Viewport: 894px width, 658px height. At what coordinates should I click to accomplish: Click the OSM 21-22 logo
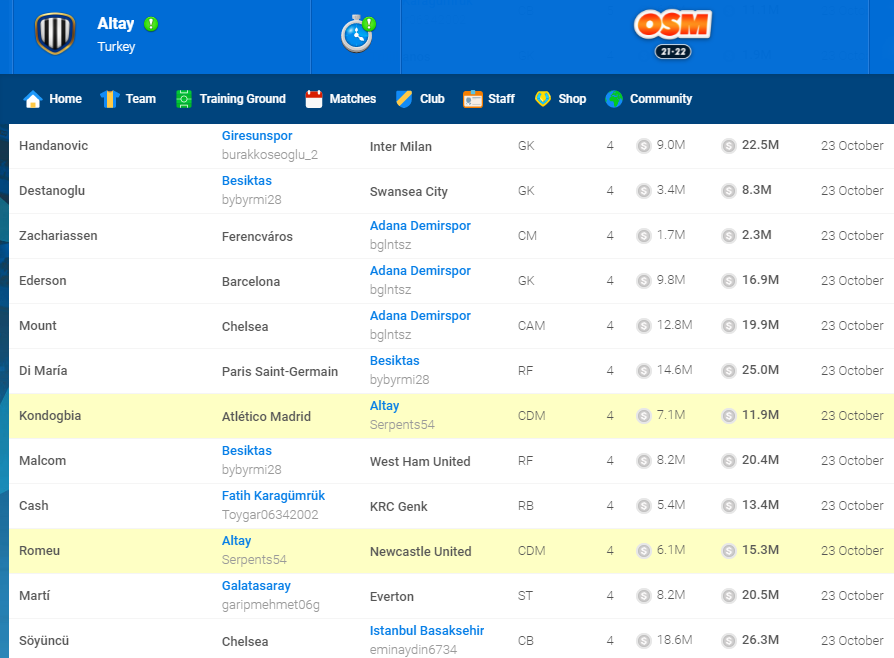click(x=673, y=34)
